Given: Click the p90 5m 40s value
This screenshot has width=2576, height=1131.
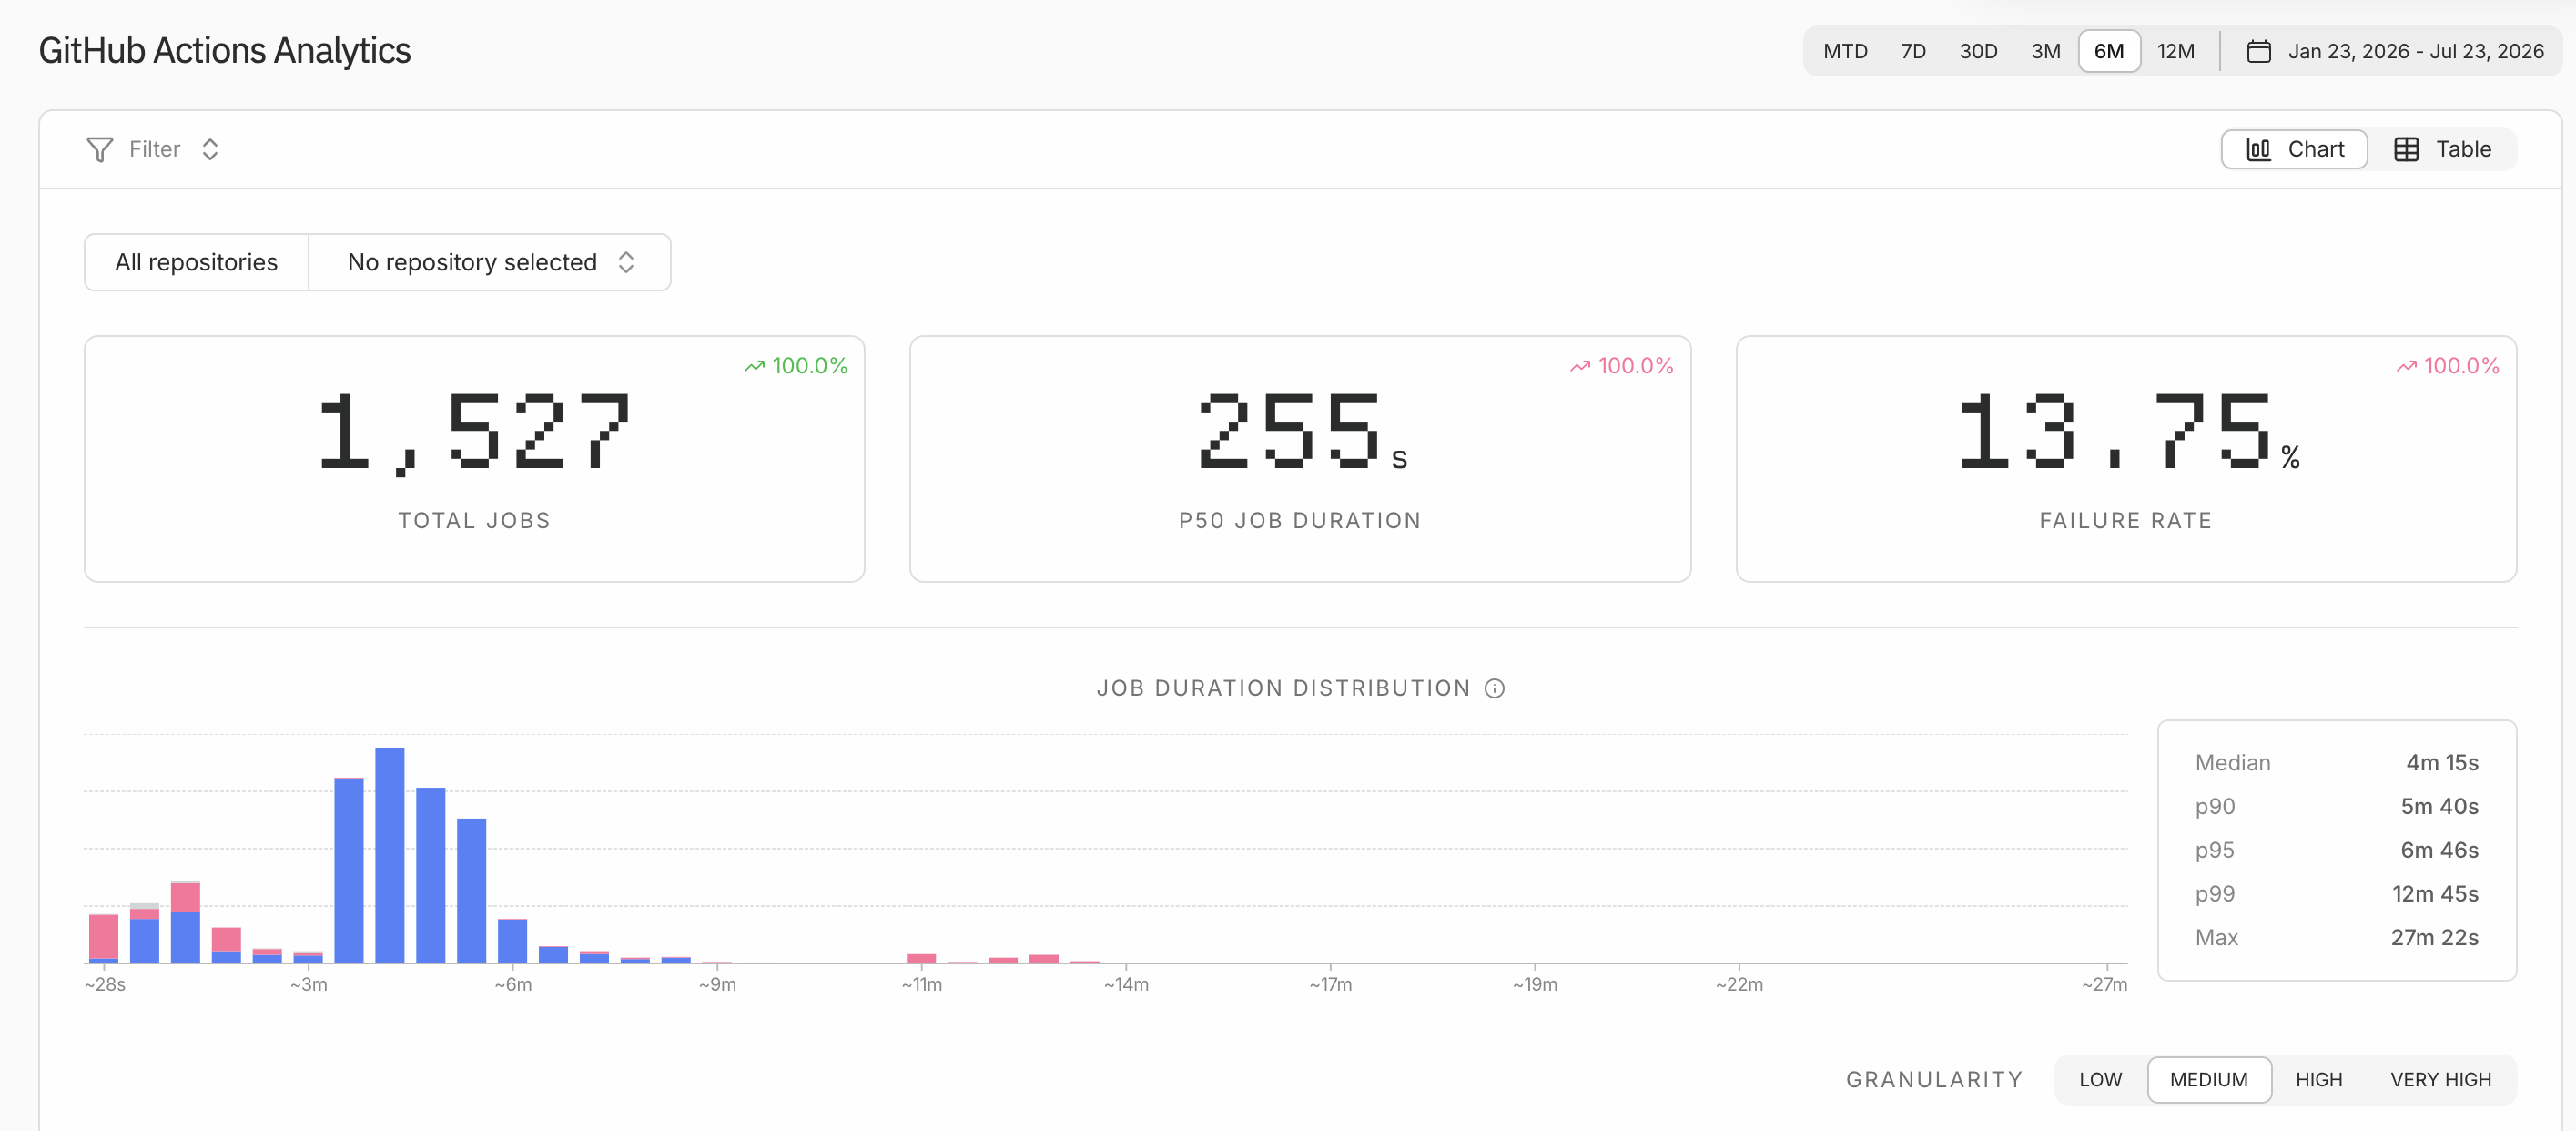Looking at the screenshot, I should pos(2439,807).
